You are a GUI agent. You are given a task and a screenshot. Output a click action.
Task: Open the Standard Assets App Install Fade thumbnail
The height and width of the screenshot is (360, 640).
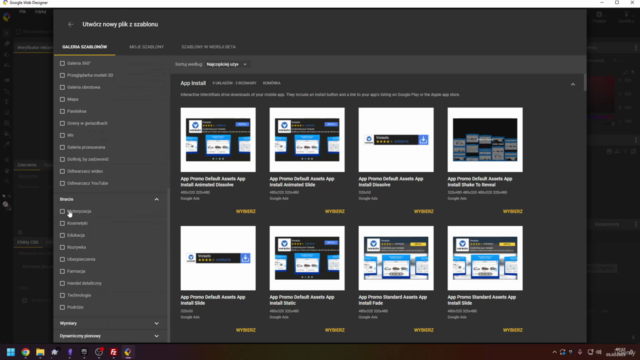(396, 258)
